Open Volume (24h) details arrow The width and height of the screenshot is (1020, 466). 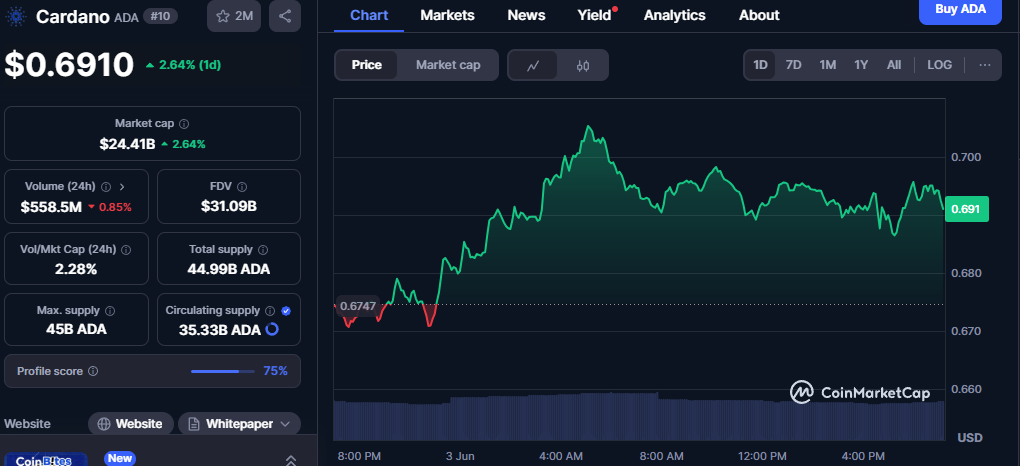(x=122, y=187)
